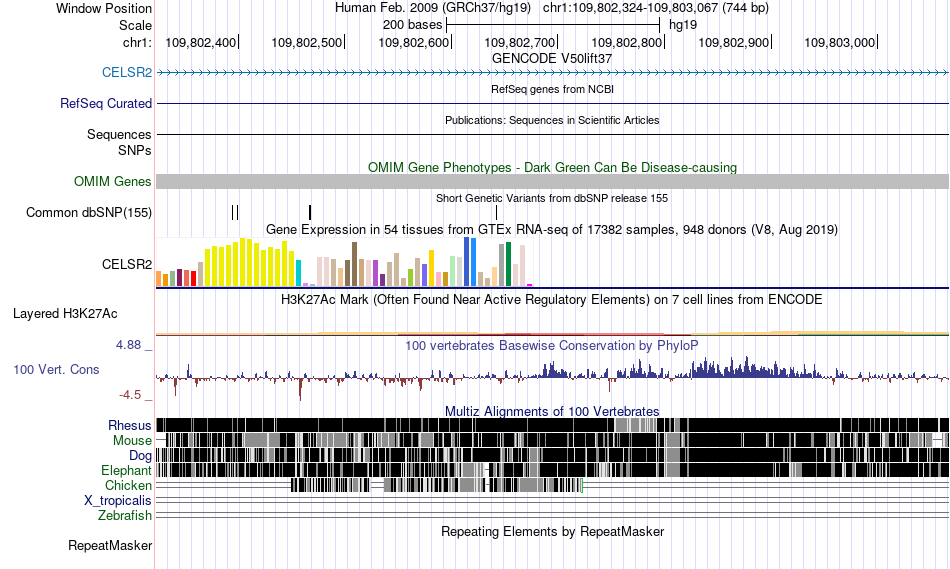
Task: Click the RefSeq Curated track line
Action: coord(553,104)
